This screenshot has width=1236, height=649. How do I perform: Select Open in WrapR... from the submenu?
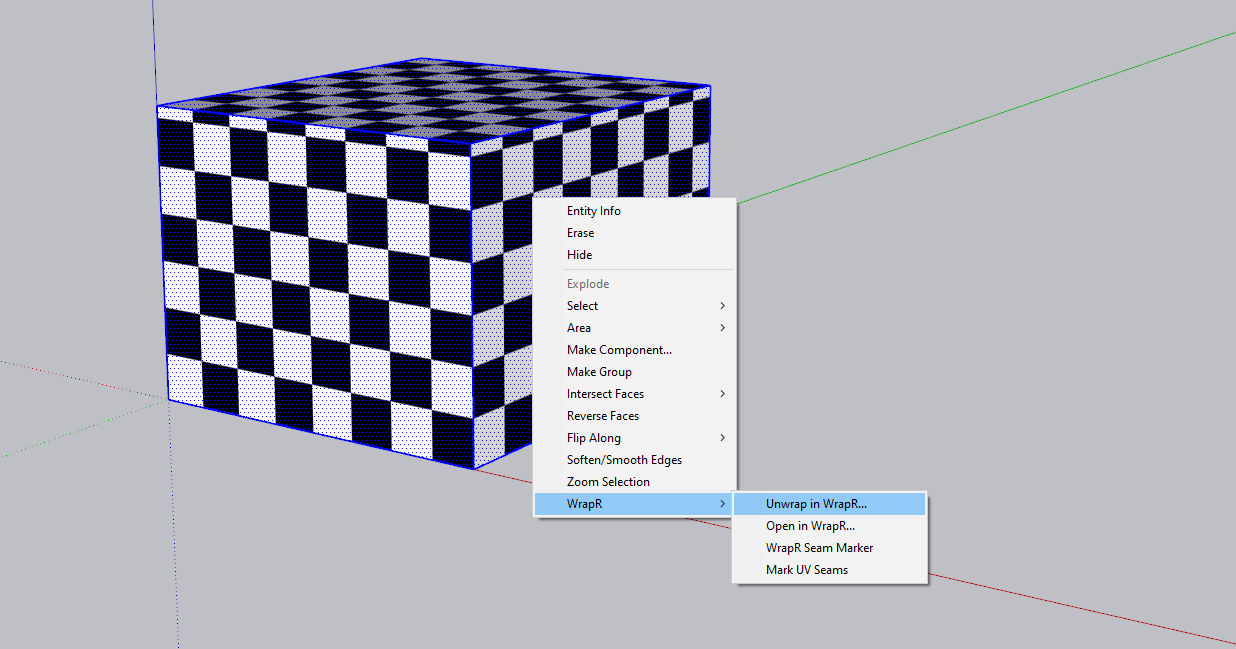click(810, 526)
